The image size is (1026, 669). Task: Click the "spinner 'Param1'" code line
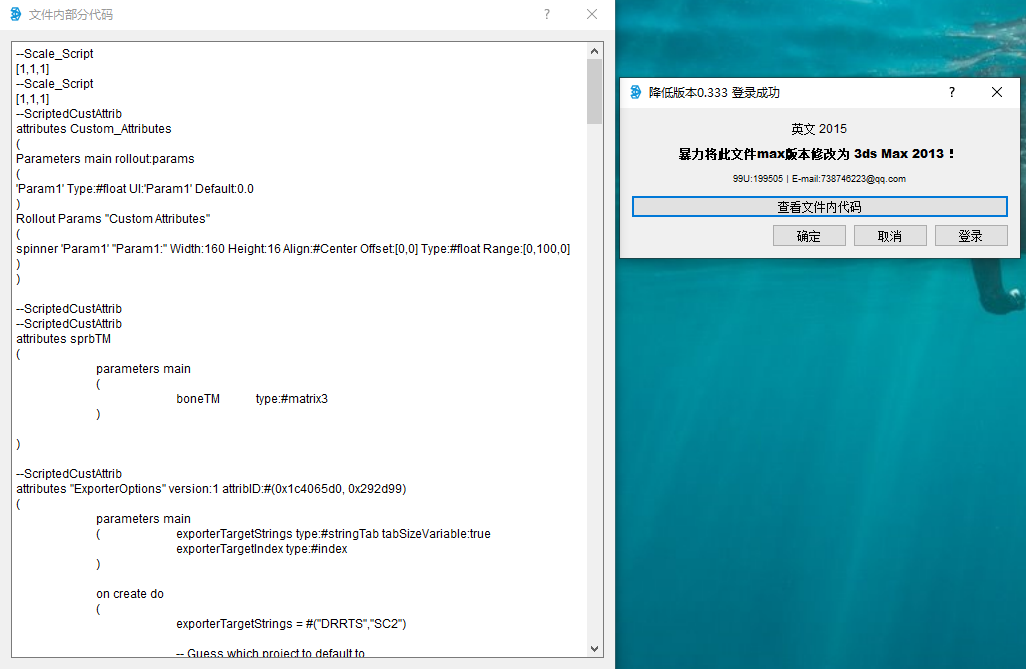[293, 249]
